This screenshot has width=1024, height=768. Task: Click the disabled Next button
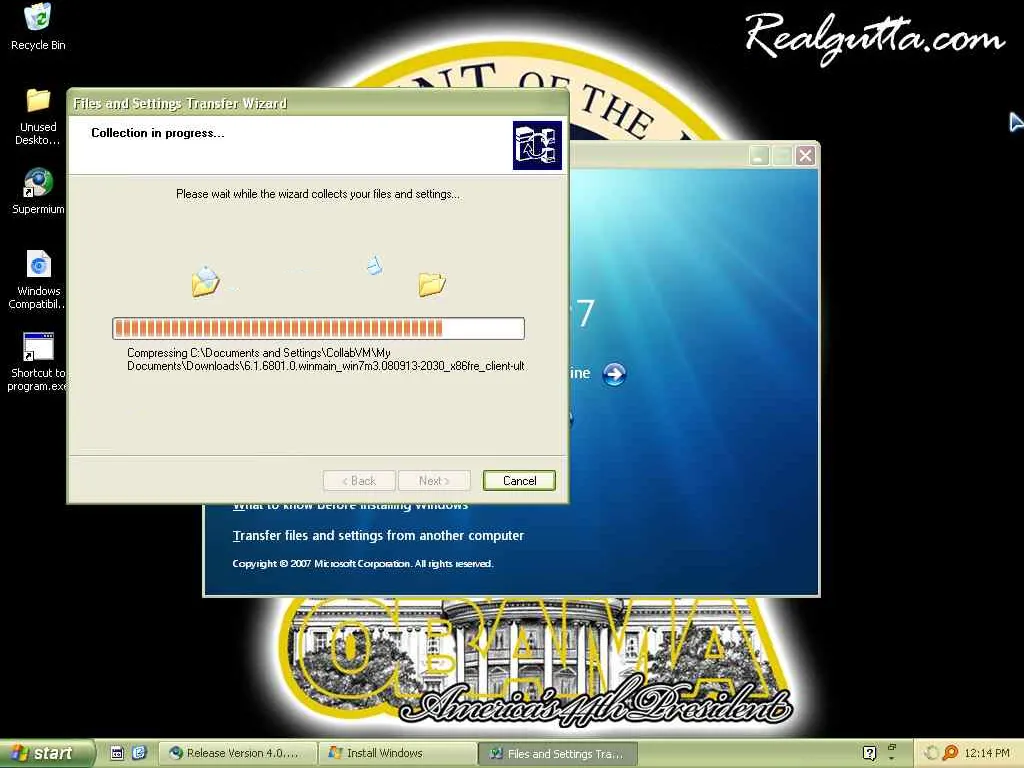(434, 481)
